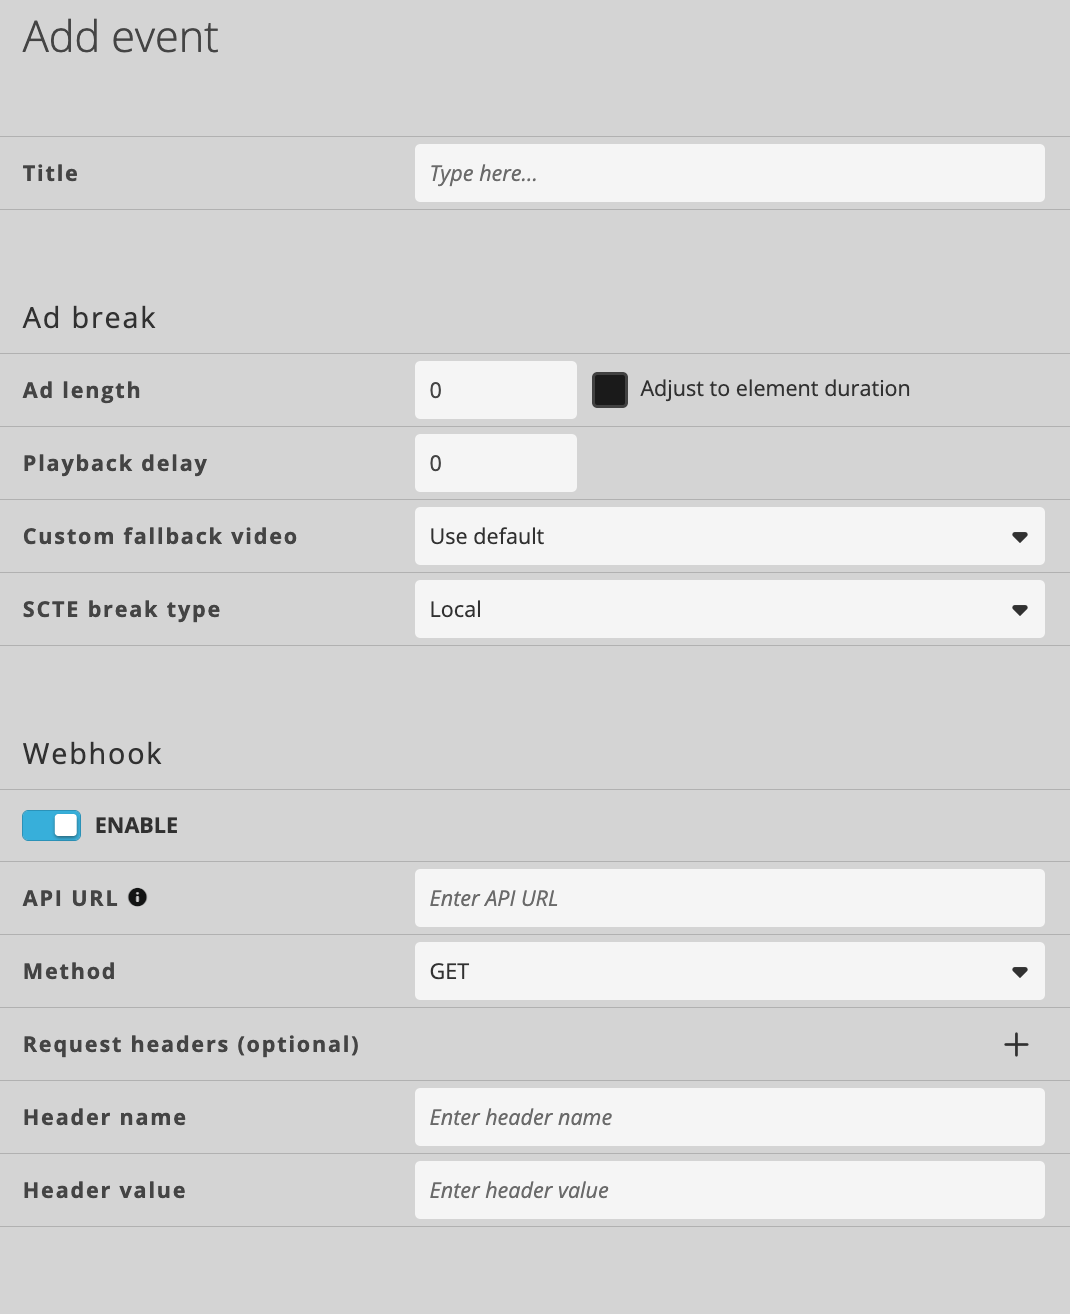Click the ENABLE label text

[136, 824]
